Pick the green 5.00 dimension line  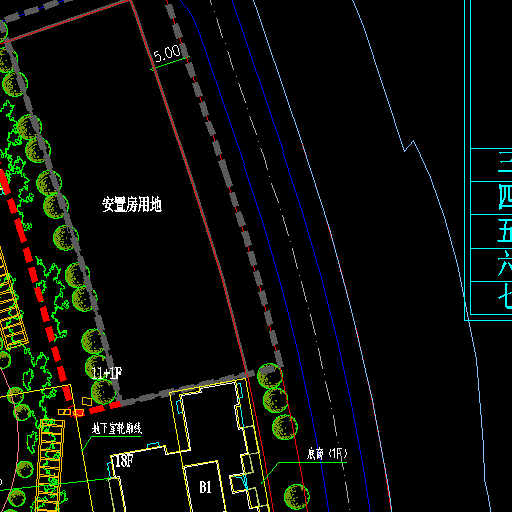pos(169,64)
